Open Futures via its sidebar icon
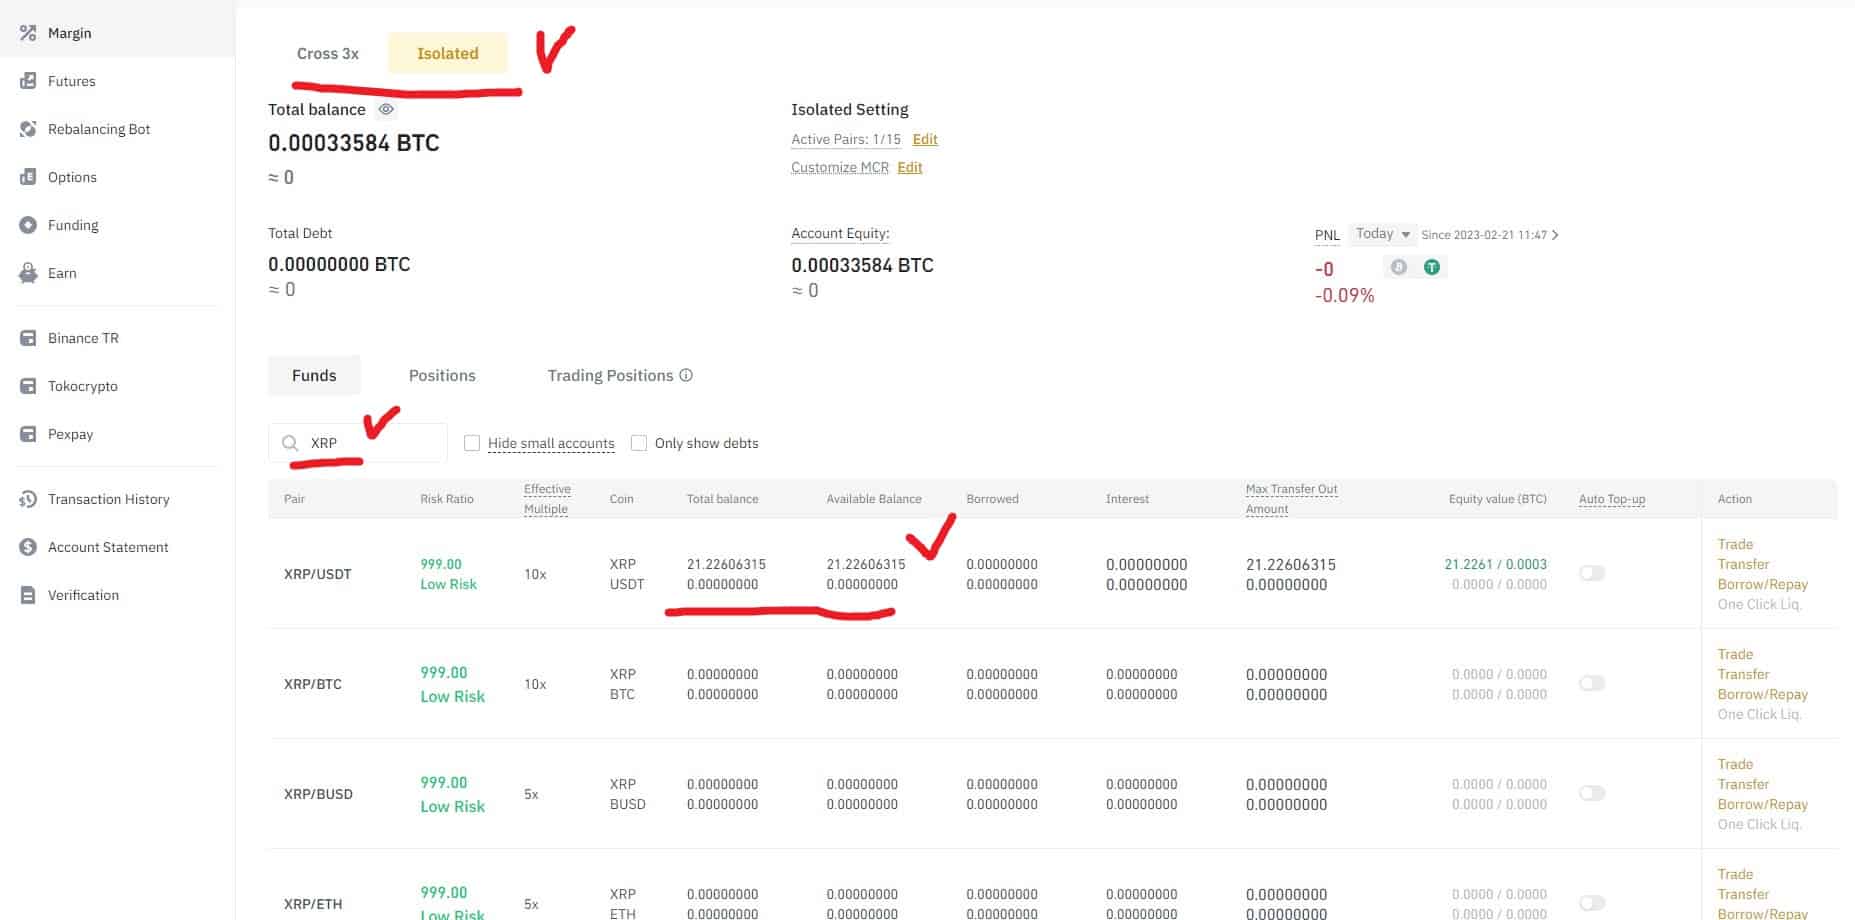The height and width of the screenshot is (920, 1855). coord(28,81)
